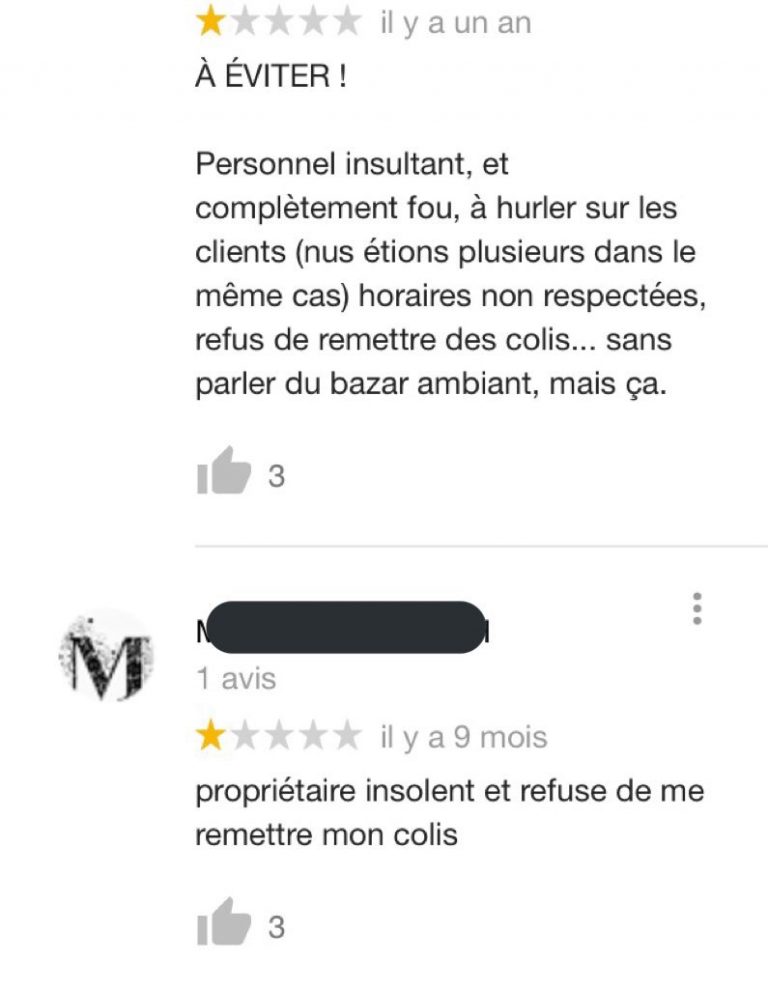
Task: Click the third grey star of the 9-month review
Action: click(x=279, y=736)
